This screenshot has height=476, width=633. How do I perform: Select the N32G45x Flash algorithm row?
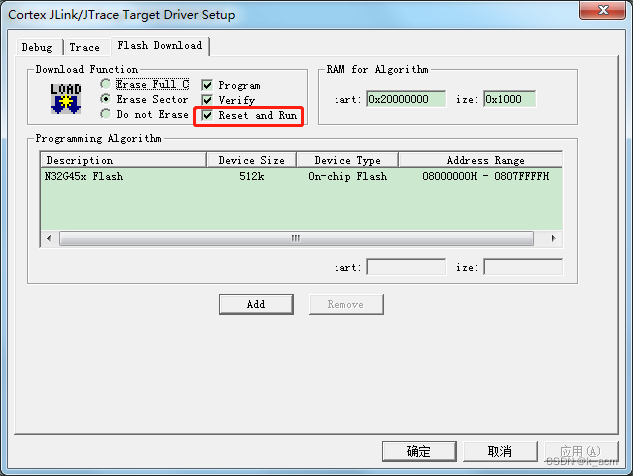[x=301, y=176]
